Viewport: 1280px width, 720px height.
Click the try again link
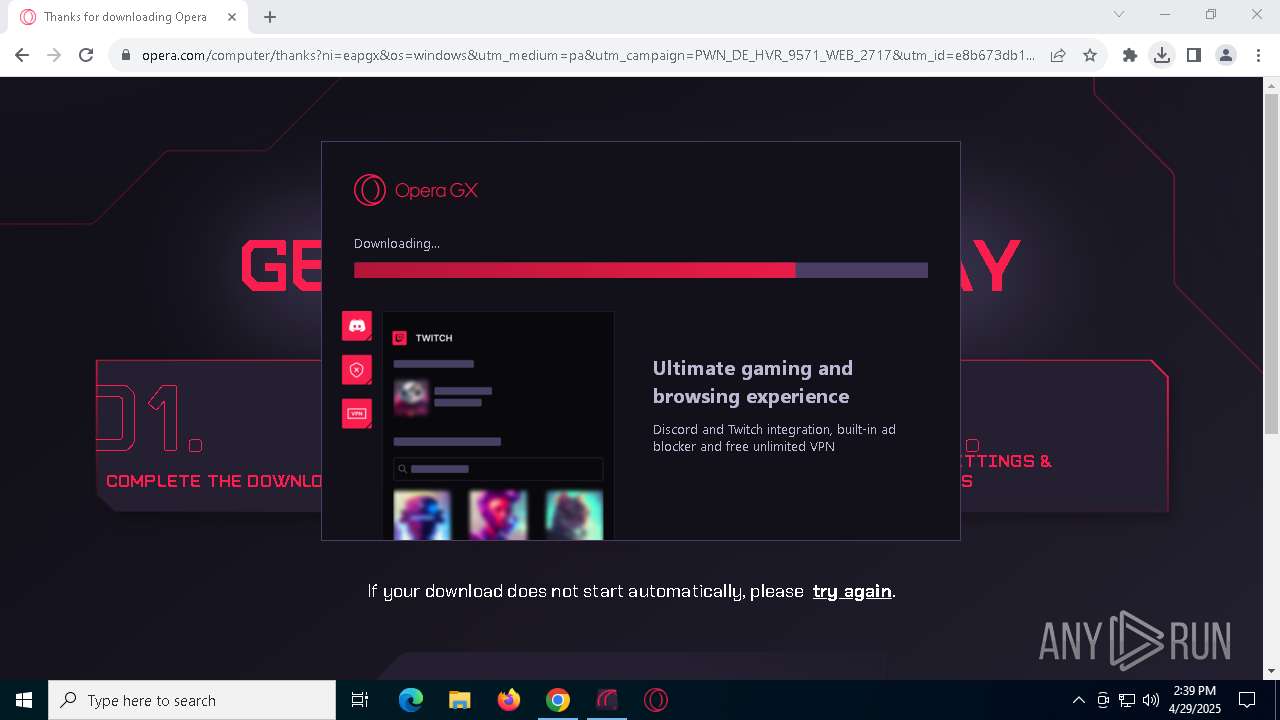(852, 591)
